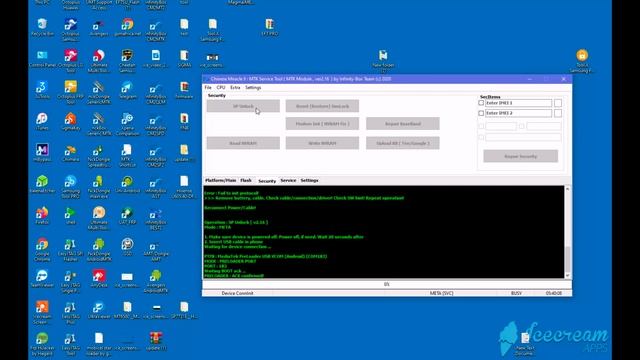This screenshot has width=640, height=360.
Task: Launch AnyDesk desktop shortcut
Action: click(x=99, y=278)
